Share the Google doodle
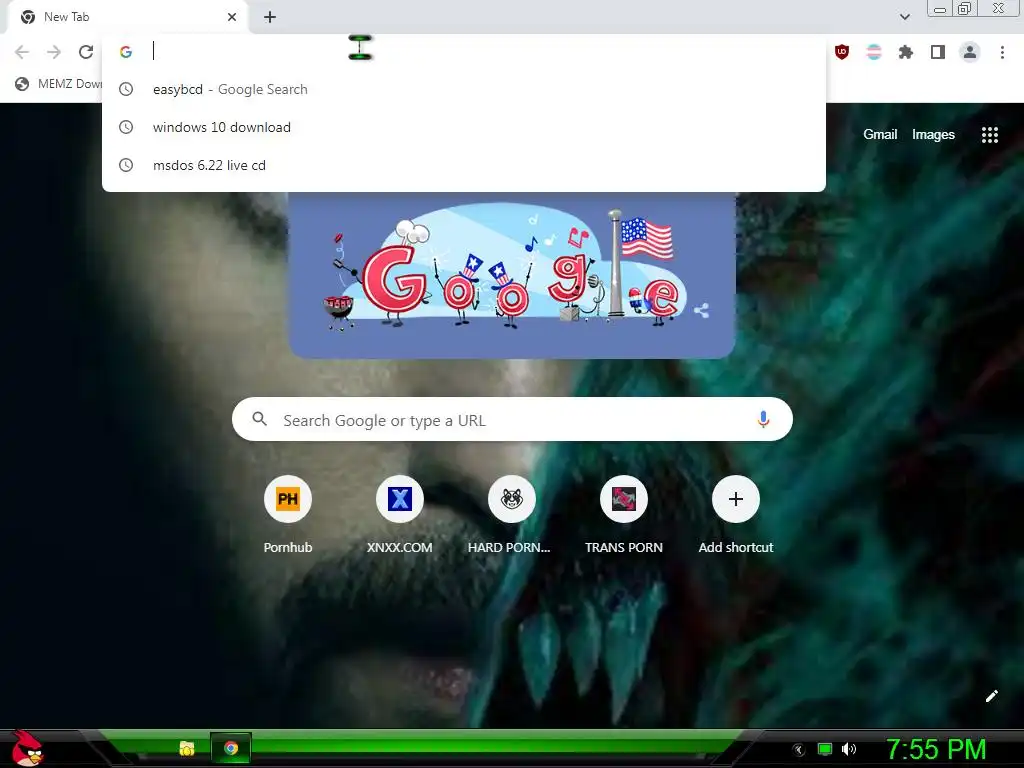 tap(701, 310)
